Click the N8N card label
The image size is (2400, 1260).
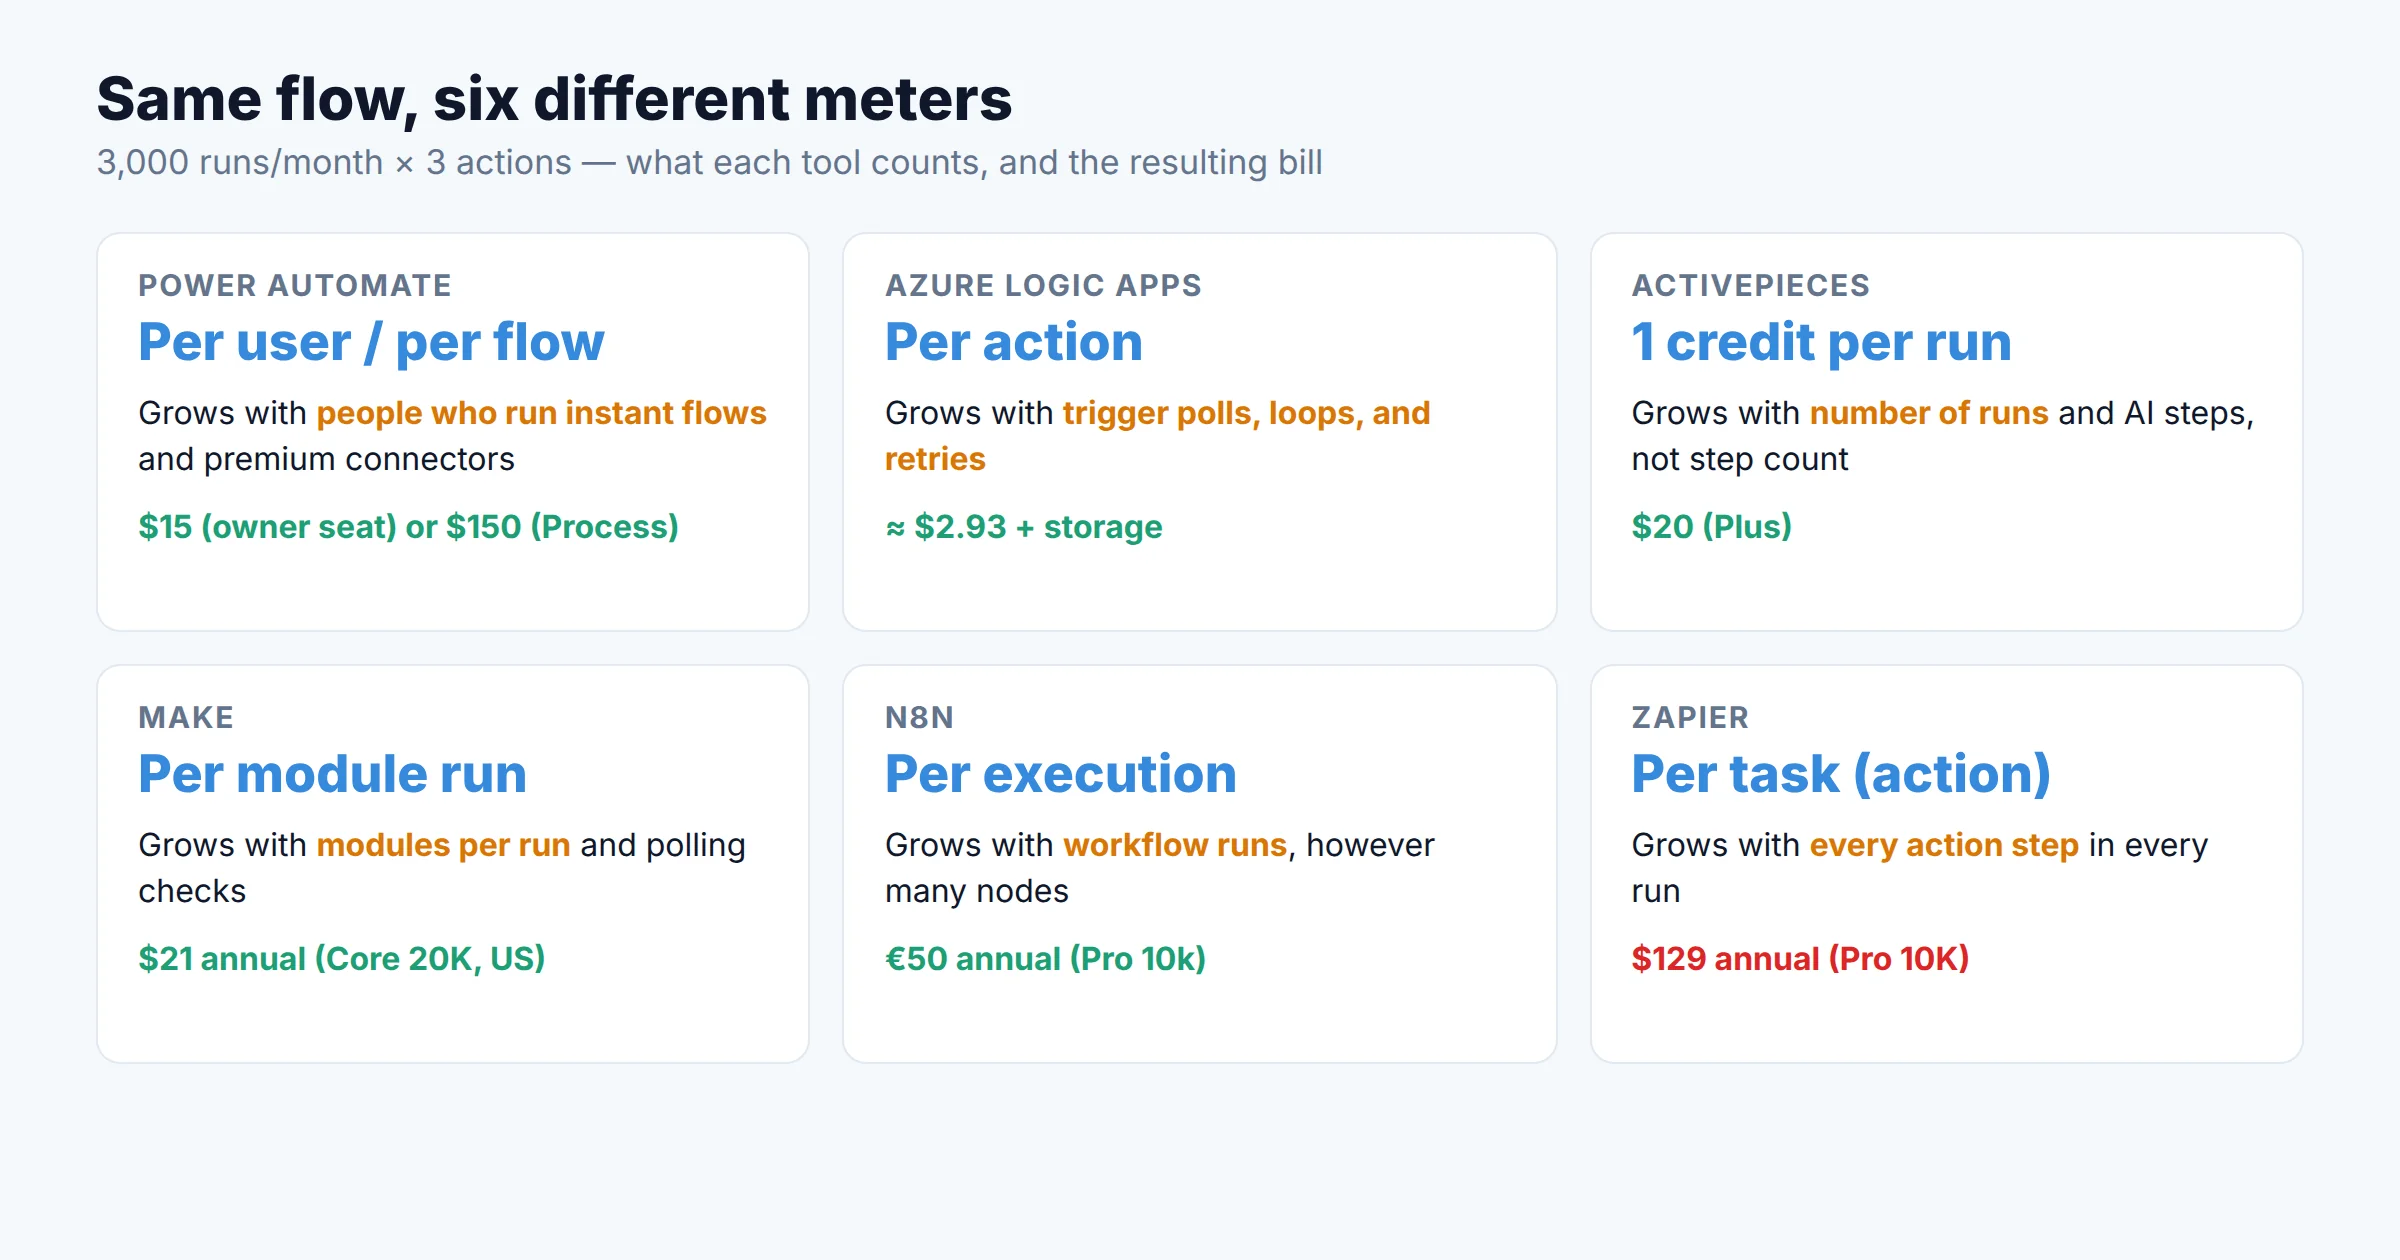919,717
